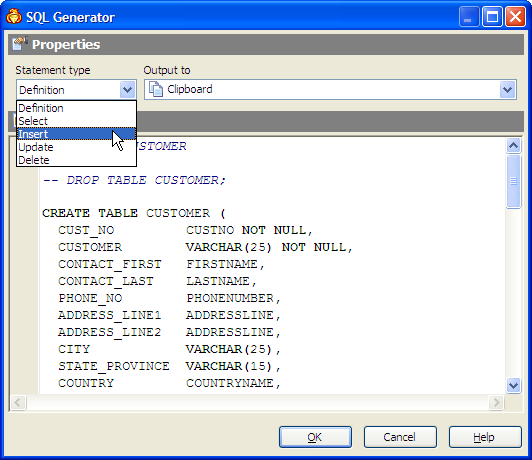Click the horizontal scrollbar left arrow
The width and height of the screenshot is (532, 460).
click(18, 403)
